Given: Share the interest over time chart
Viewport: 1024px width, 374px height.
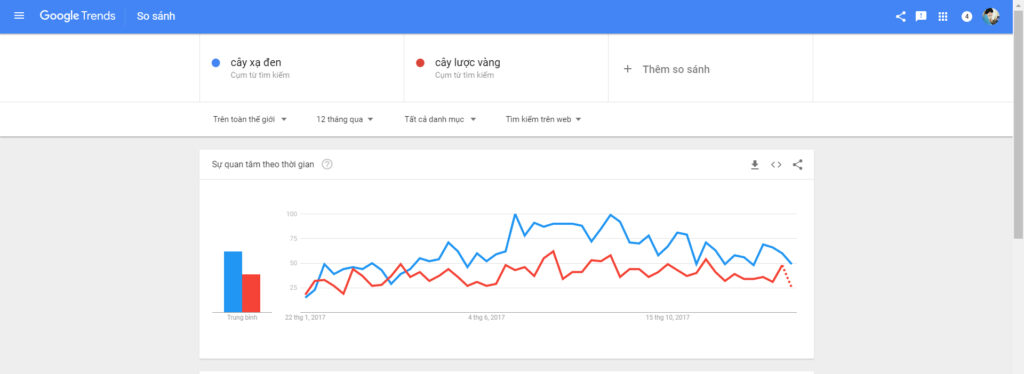Looking at the screenshot, I should [x=797, y=164].
